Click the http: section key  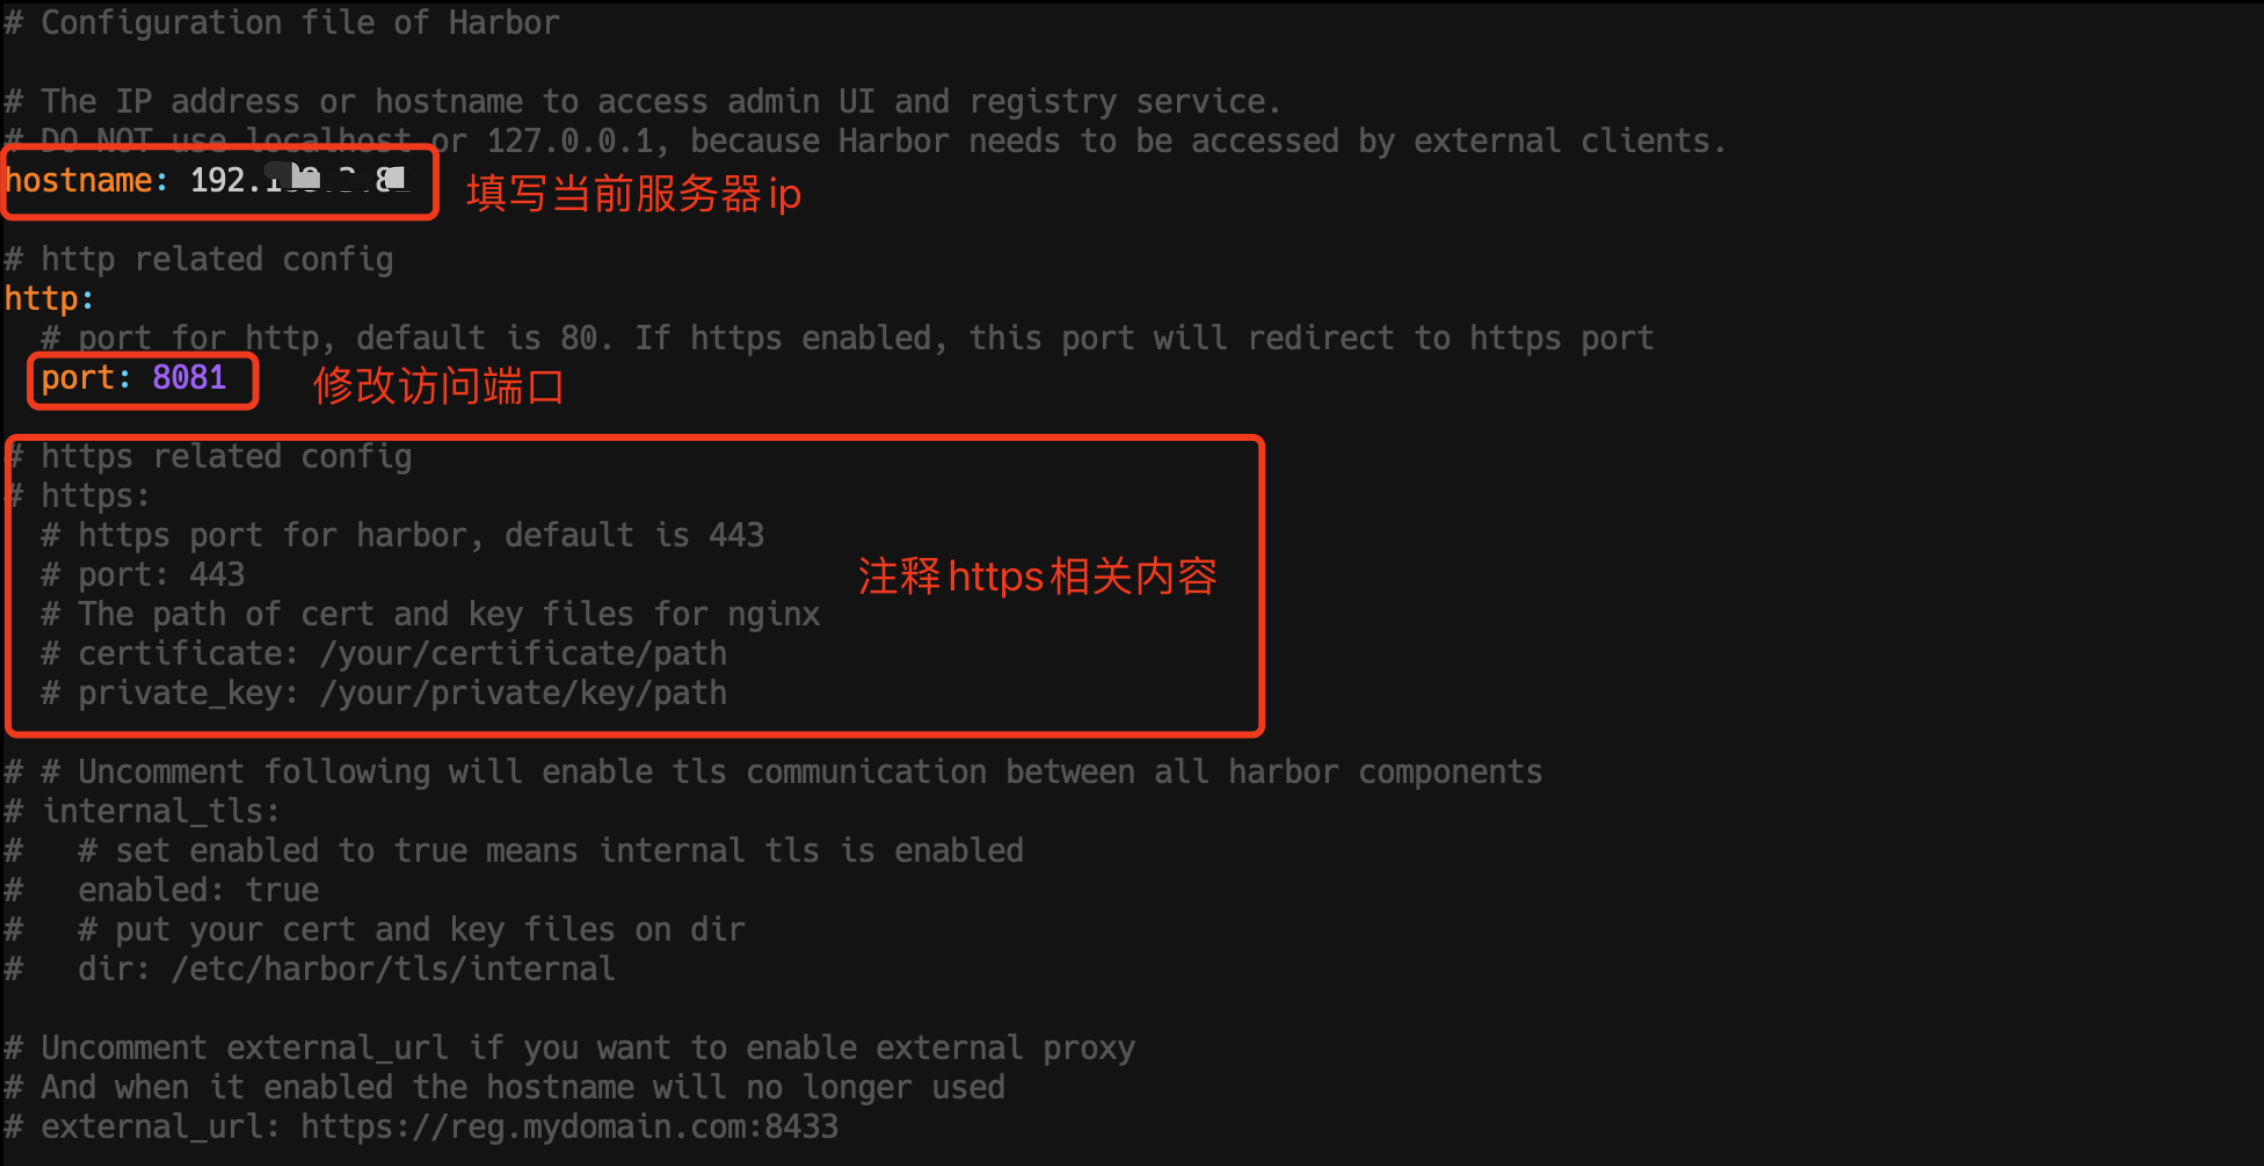[x=48, y=299]
